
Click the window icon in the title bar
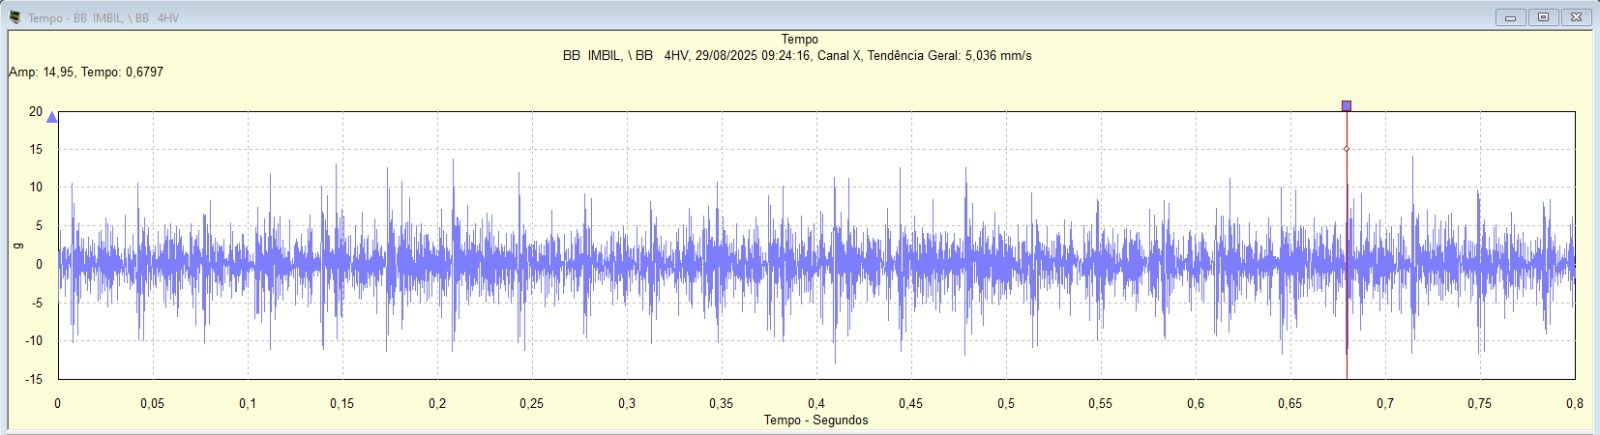14,17
